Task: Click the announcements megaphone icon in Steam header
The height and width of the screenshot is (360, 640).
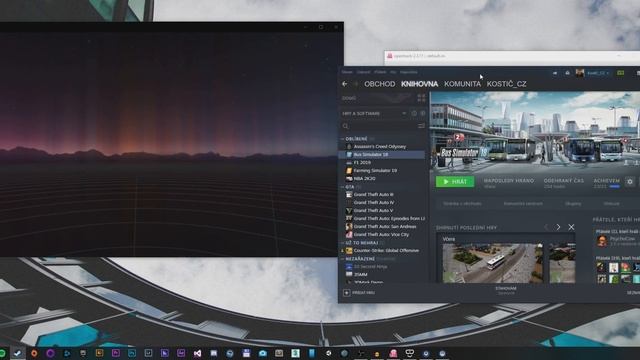Action: (x=555, y=73)
